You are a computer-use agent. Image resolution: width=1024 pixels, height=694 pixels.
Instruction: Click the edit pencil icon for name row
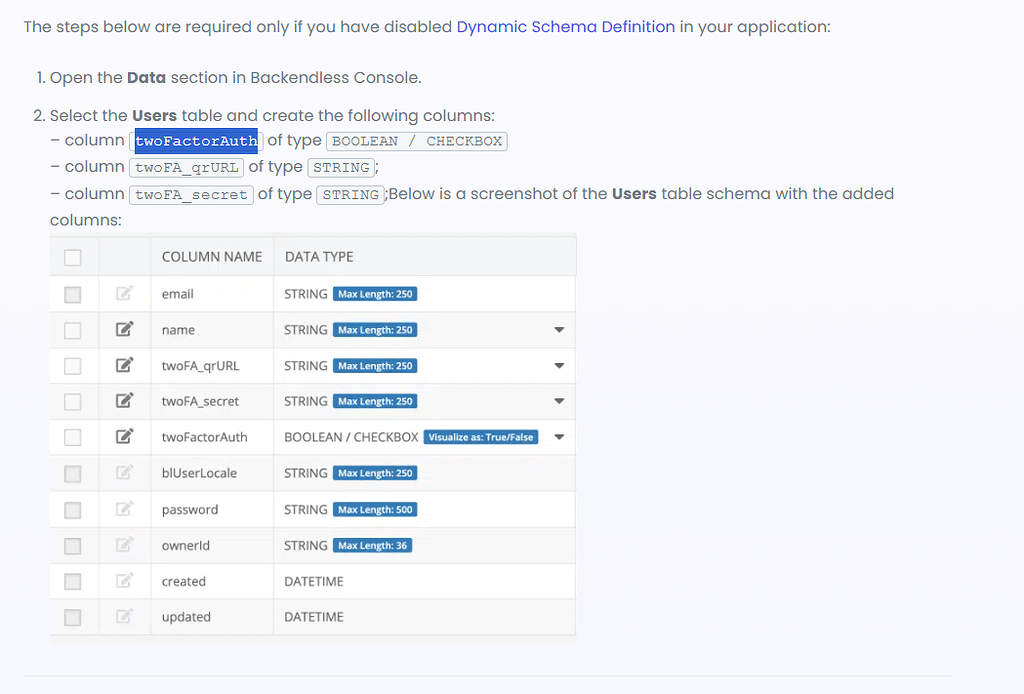(124, 329)
